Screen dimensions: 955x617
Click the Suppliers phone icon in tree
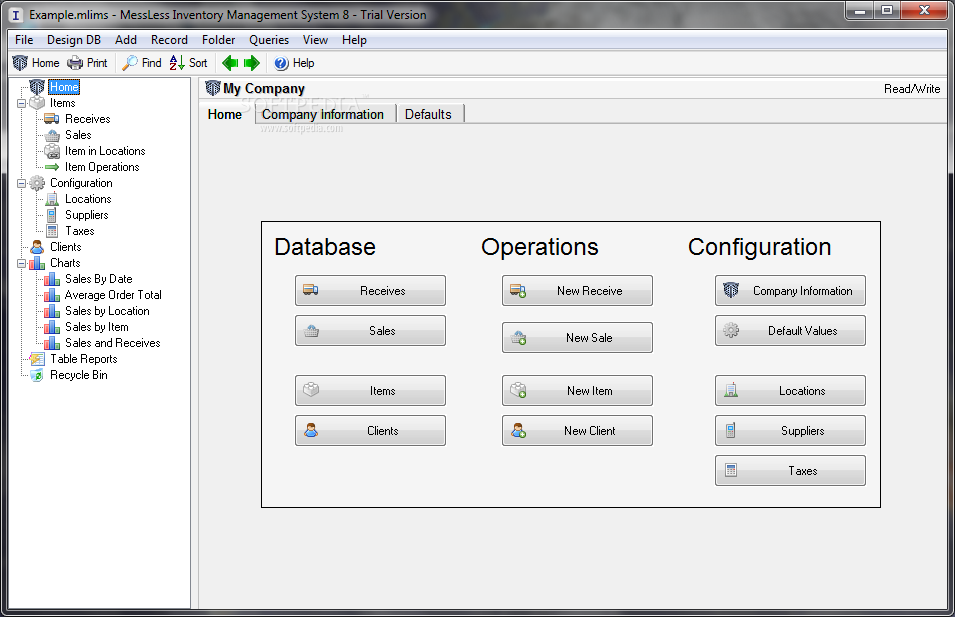[x=52, y=215]
